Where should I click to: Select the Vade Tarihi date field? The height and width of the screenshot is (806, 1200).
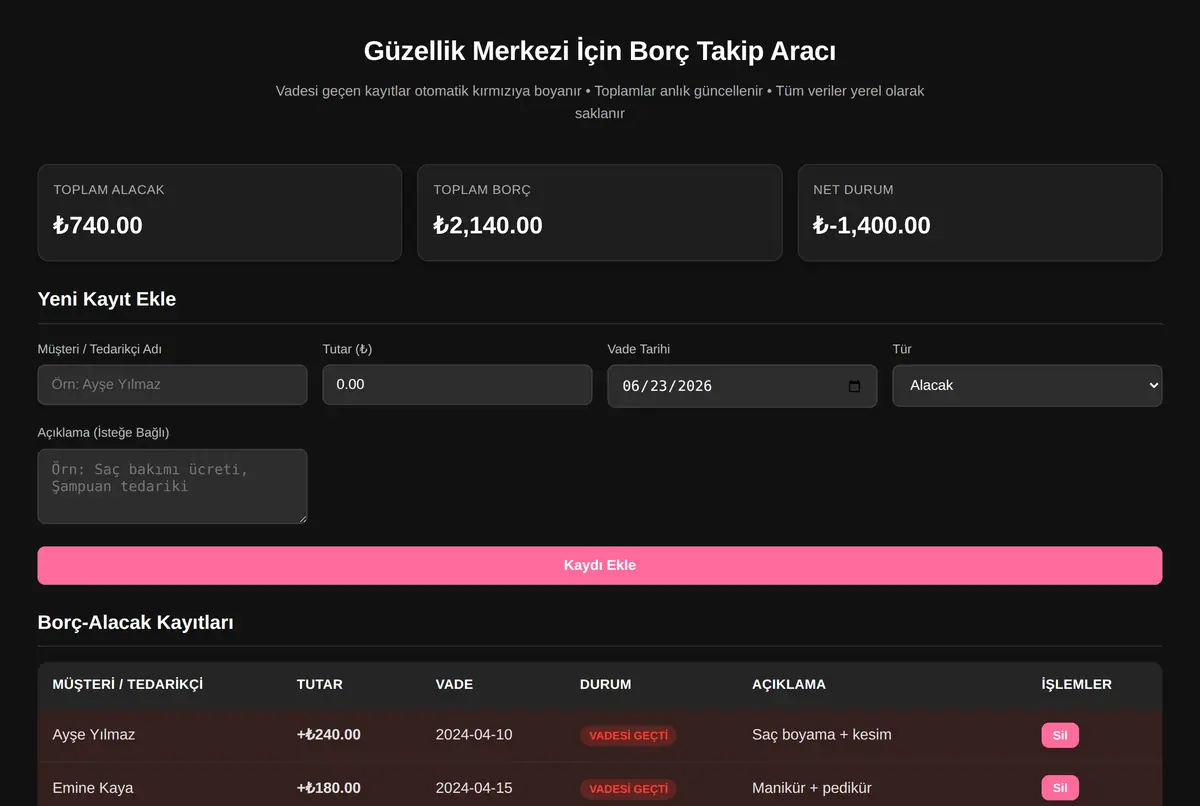[742, 386]
